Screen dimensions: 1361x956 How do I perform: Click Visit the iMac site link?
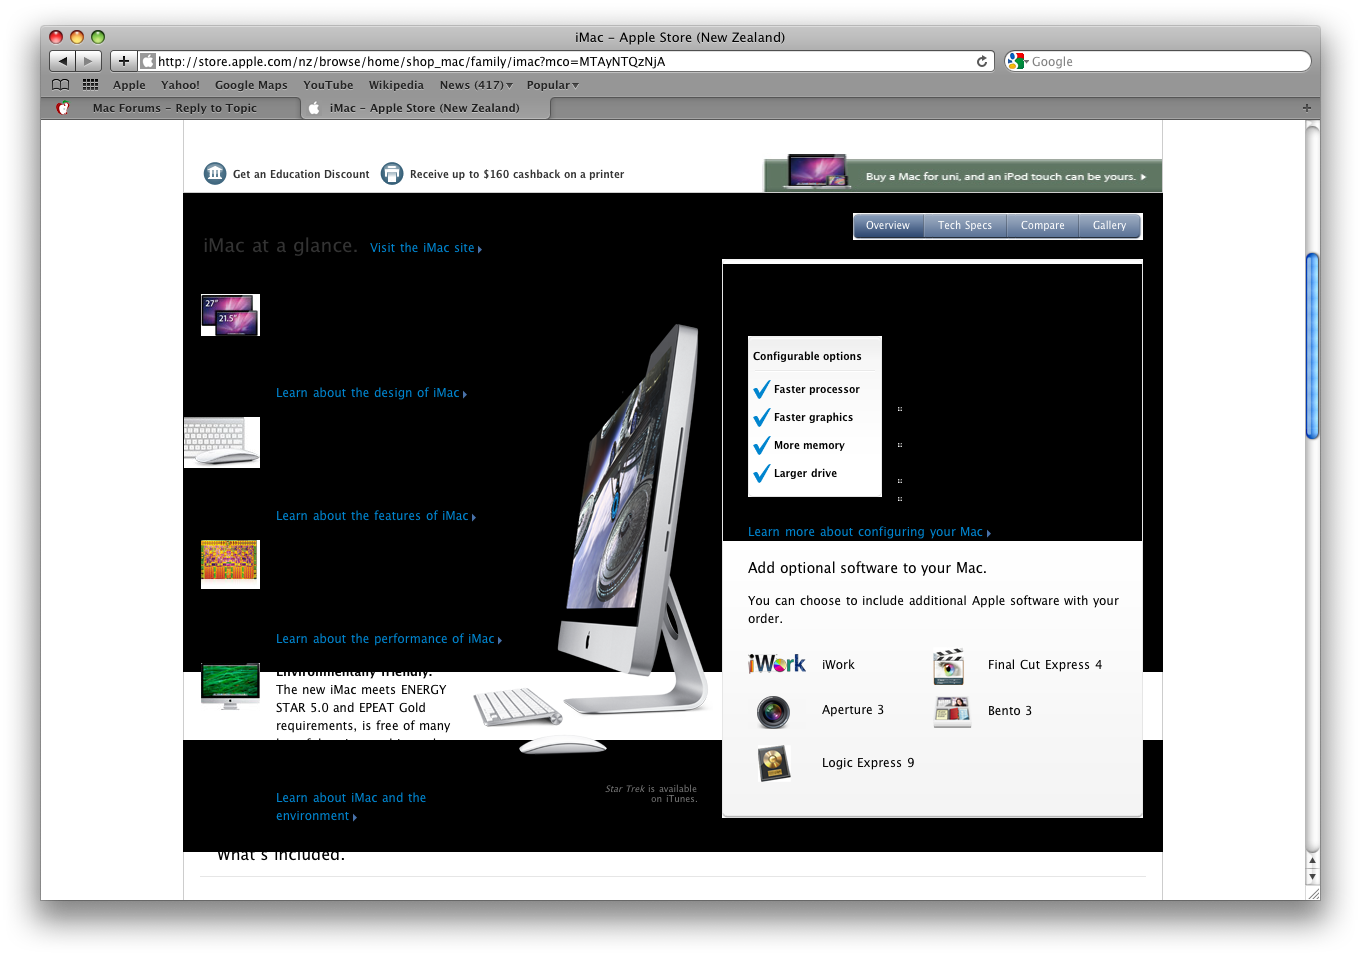coord(426,248)
